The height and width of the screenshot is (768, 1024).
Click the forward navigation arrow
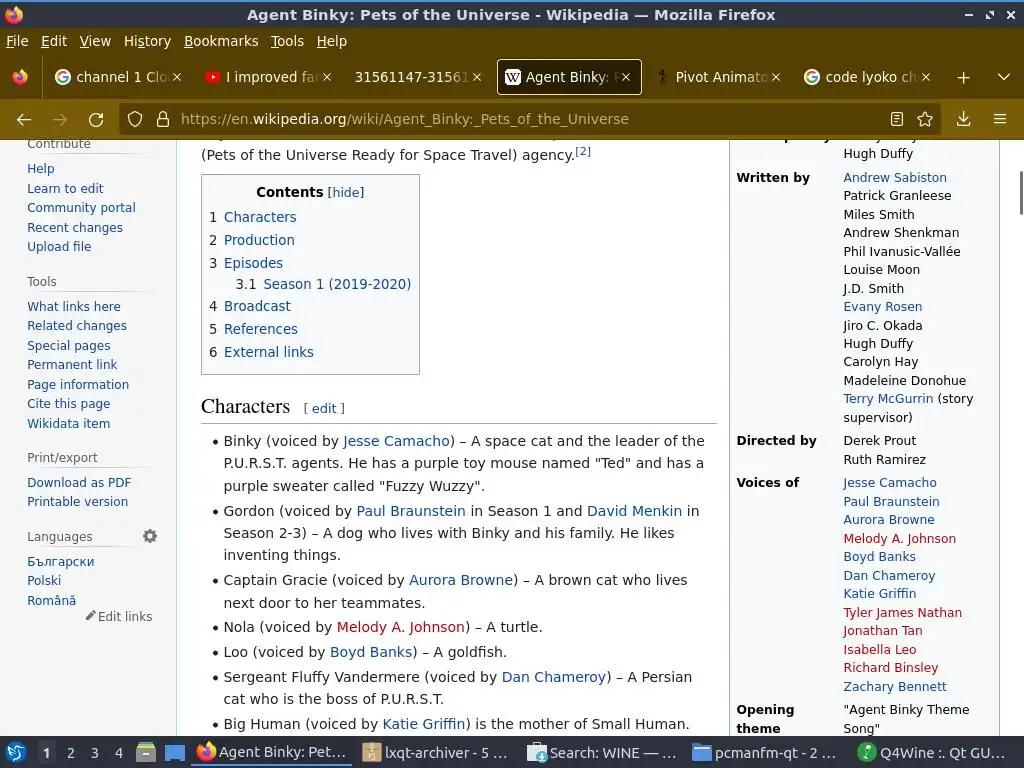click(x=60, y=119)
